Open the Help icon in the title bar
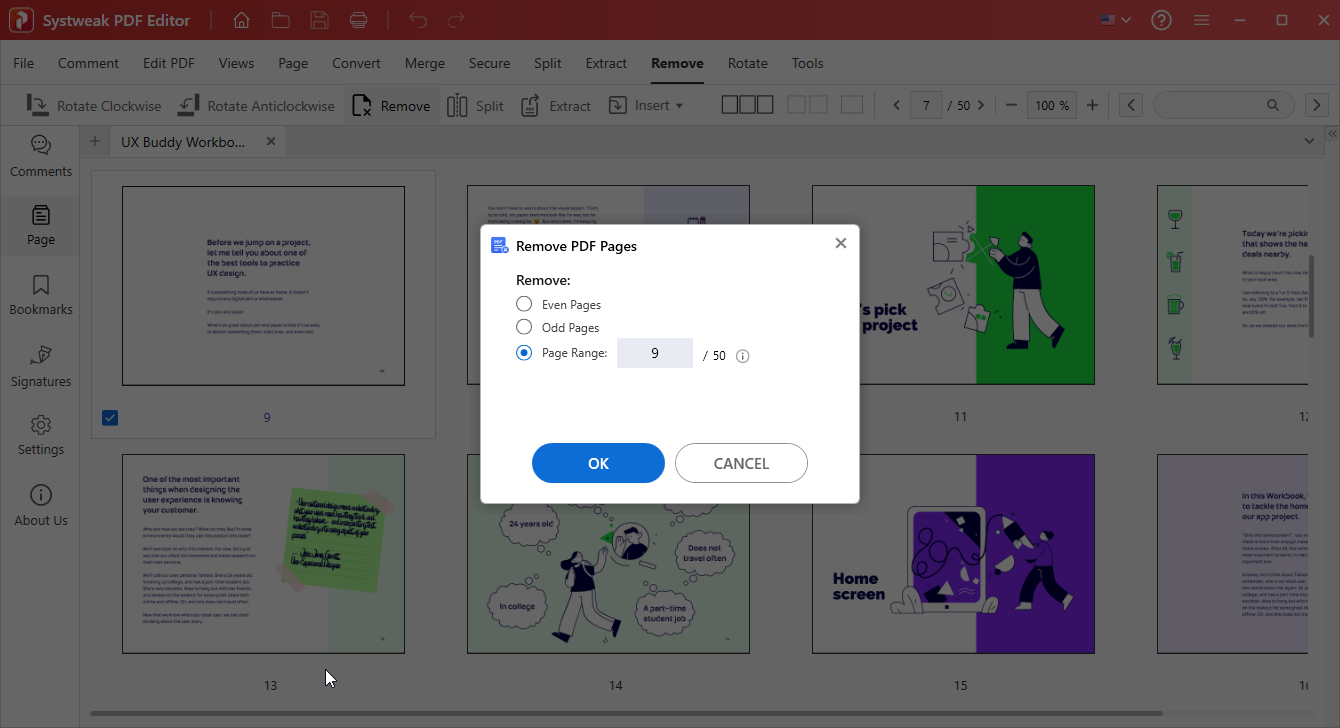The image size is (1340, 728). [1161, 19]
